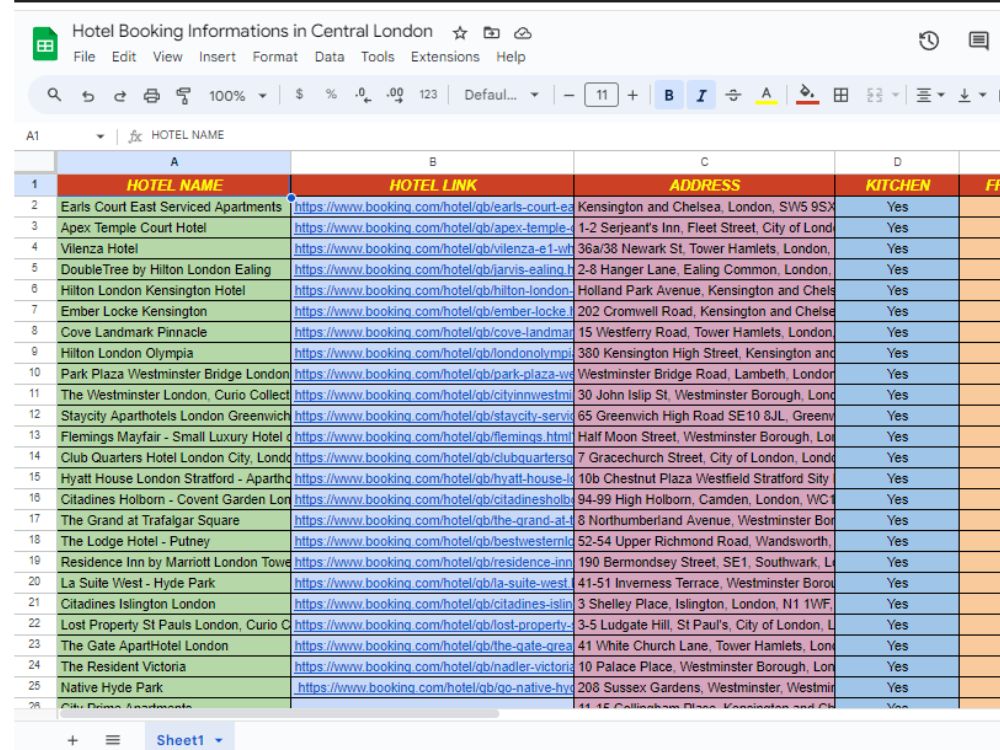Viewport: 1000px width, 750px height.
Task: Format as currency dollar icon
Action: click(x=299, y=94)
